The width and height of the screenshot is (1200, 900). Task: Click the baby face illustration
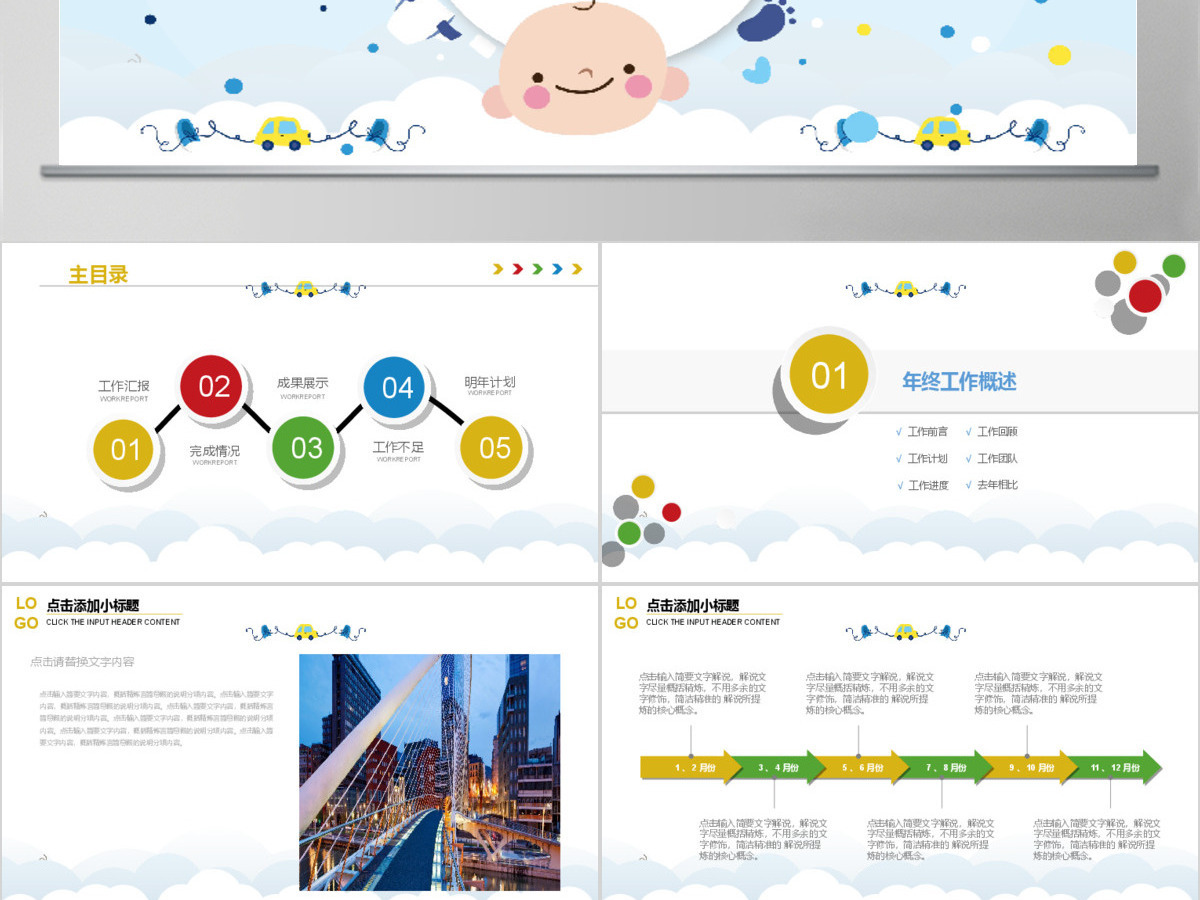586,67
